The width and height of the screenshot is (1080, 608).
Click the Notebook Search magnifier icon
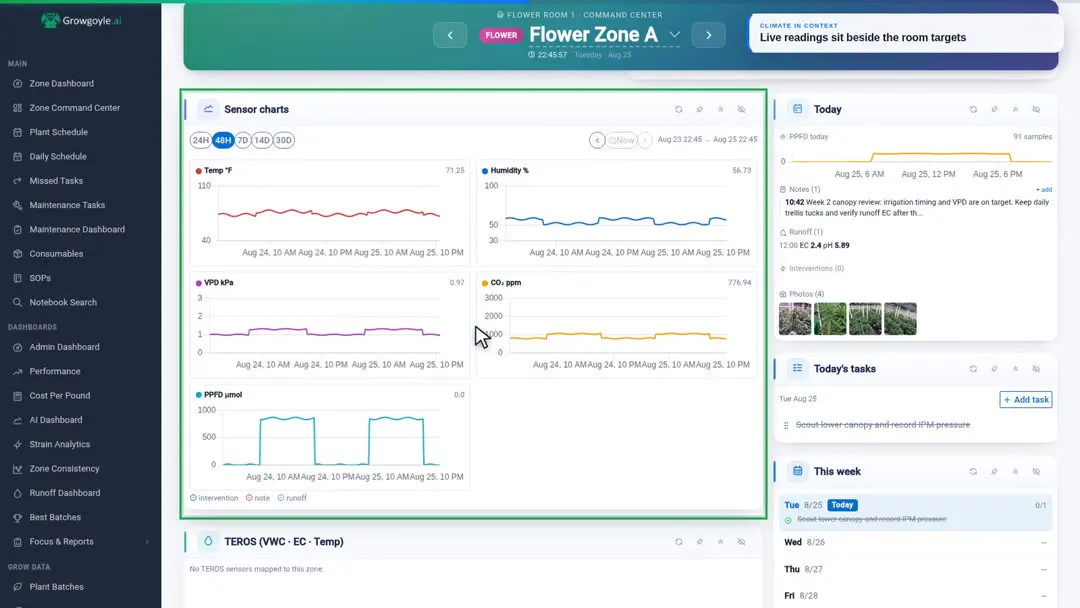point(17,302)
